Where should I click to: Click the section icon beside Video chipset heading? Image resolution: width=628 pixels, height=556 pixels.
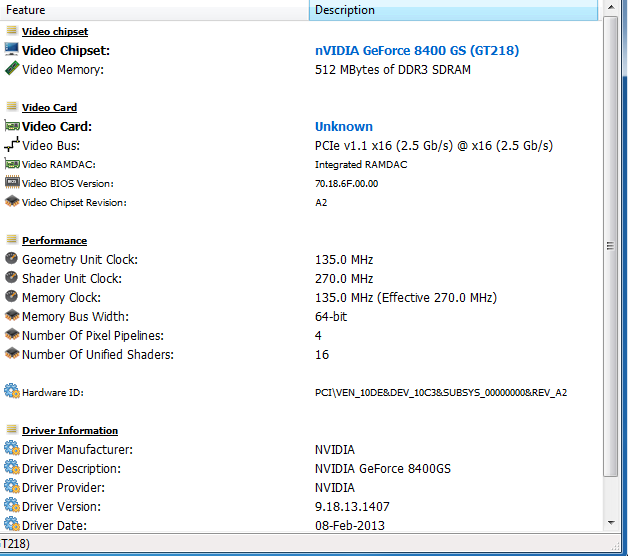point(12,30)
